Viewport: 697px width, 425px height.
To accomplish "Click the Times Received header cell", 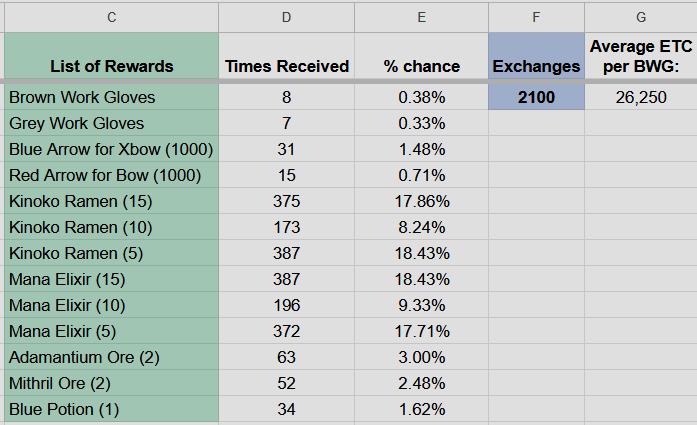I will point(286,66).
